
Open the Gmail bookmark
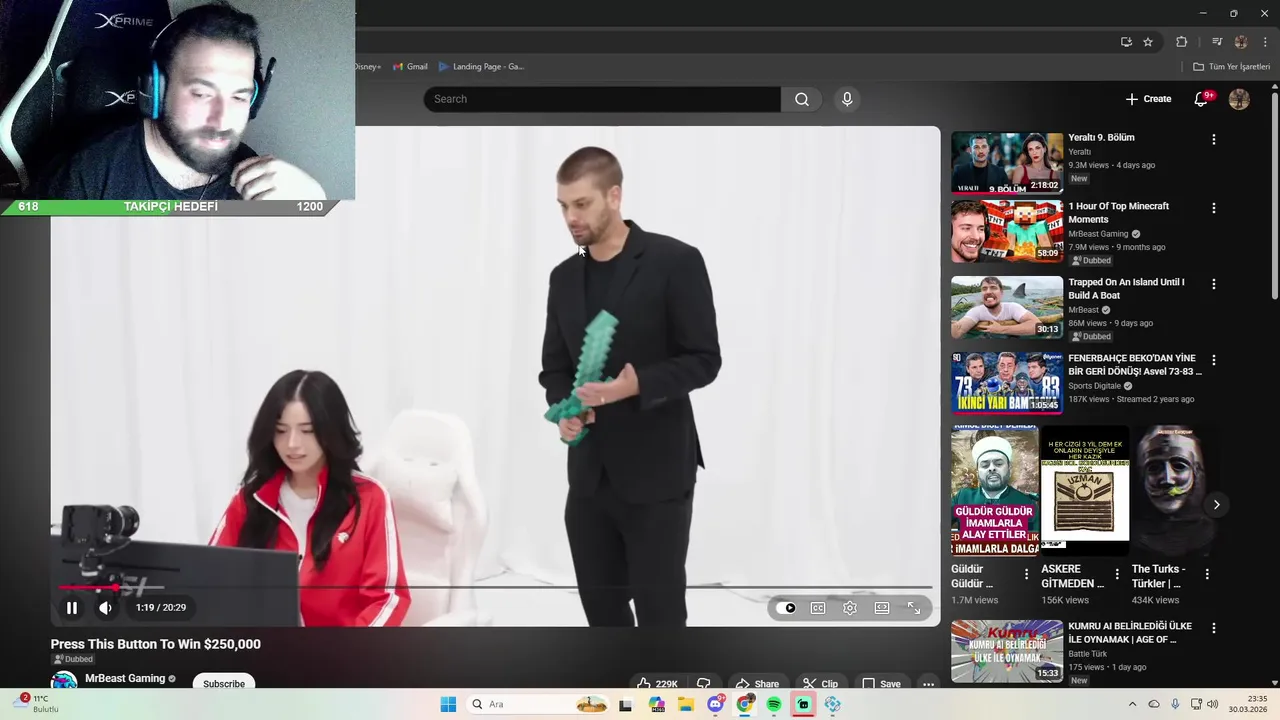[x=410, y=67]
